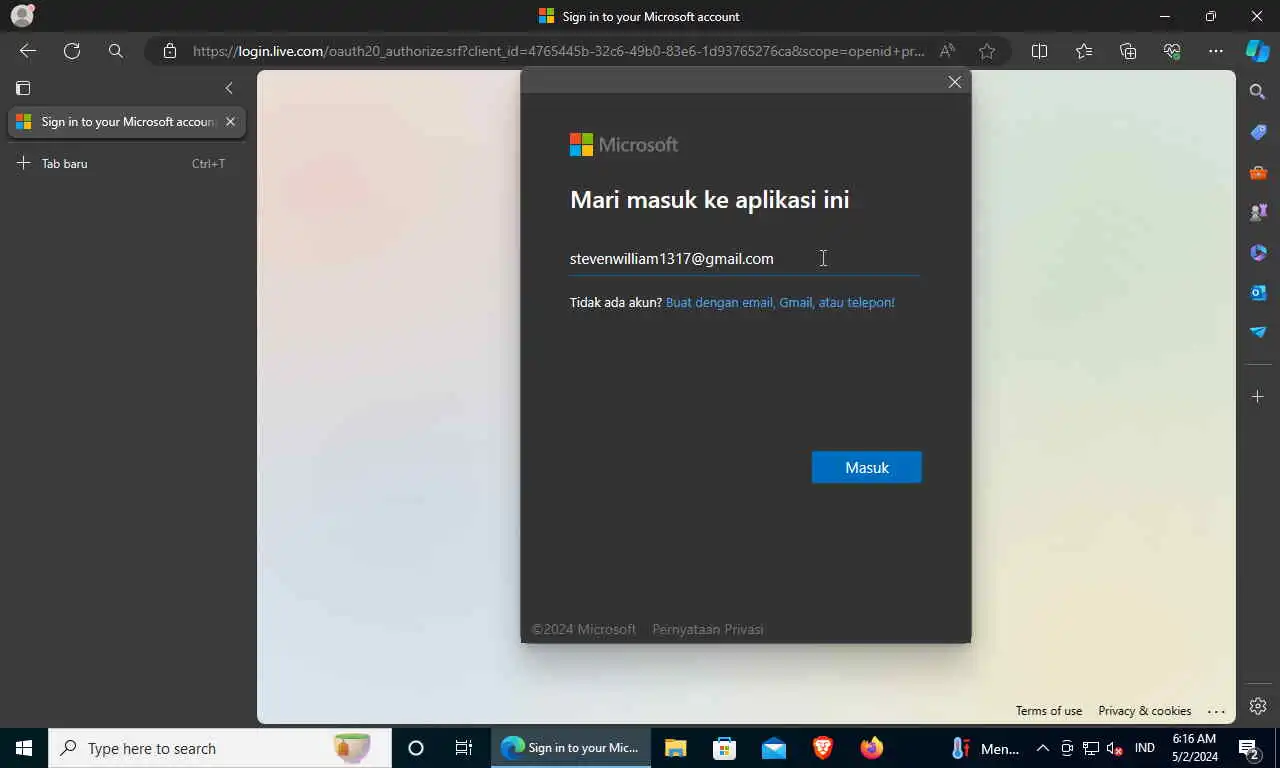Open File Explorer from taskbar
1280x768 pixels.
[676, 748]
